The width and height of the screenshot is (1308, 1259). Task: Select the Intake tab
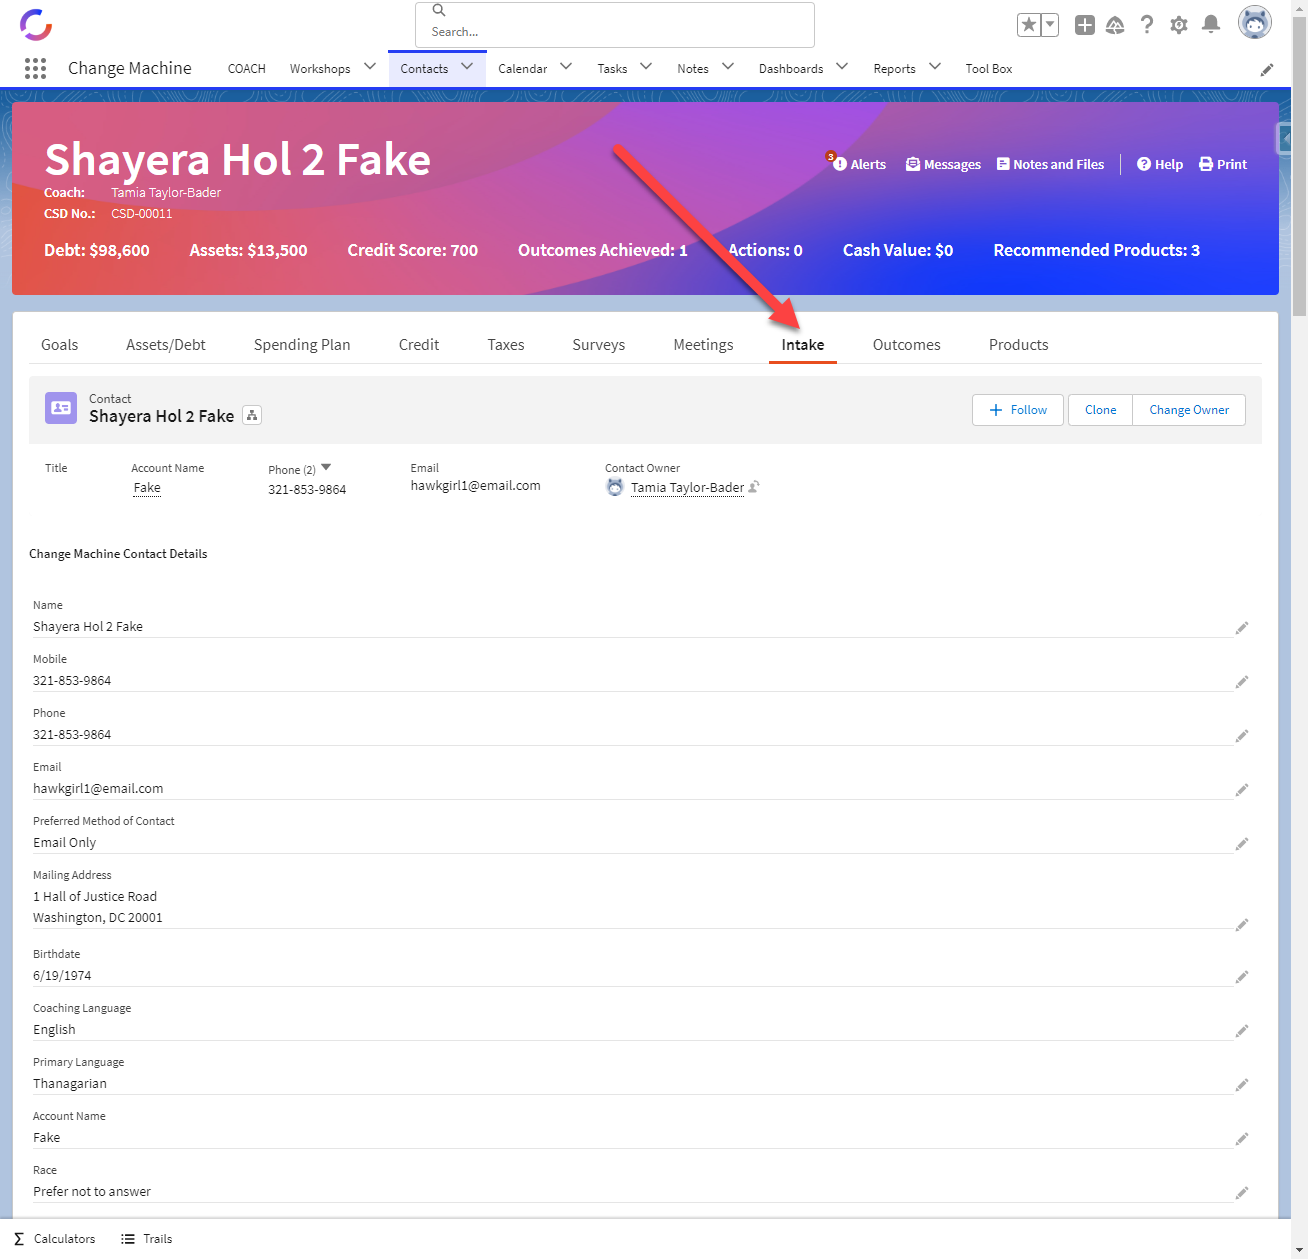[803, 345]
